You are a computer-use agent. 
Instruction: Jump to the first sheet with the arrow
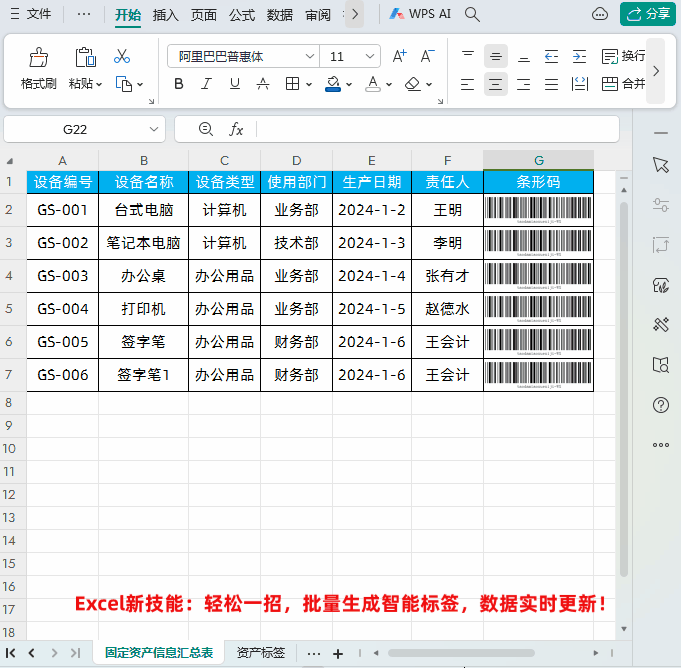[11, 653]
